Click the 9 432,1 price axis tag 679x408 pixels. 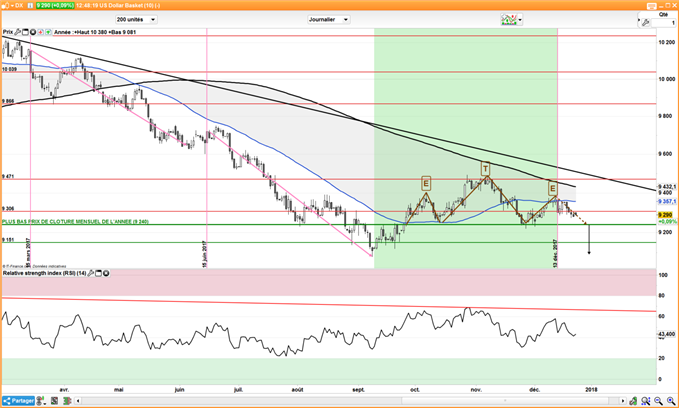667,187
